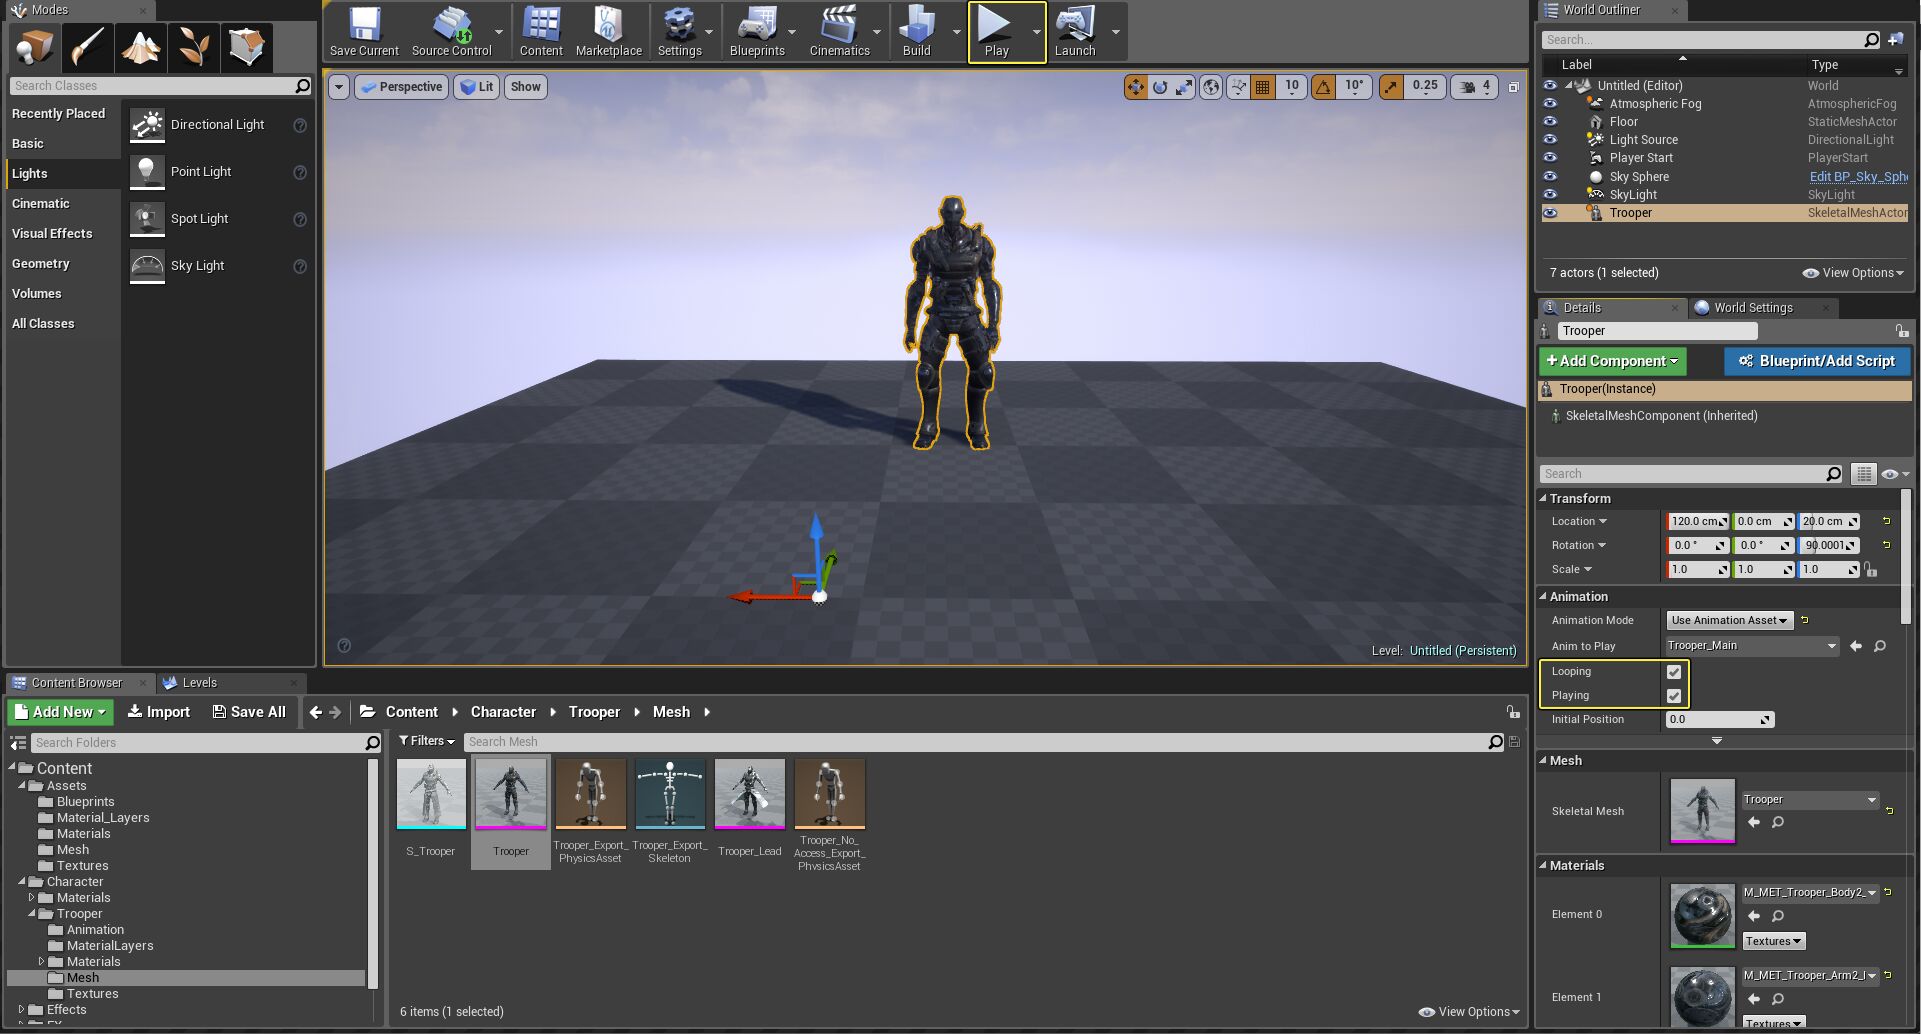Uncheck the Playing checkbox
This screenshot has height=1034, width=1921.
1673,696
